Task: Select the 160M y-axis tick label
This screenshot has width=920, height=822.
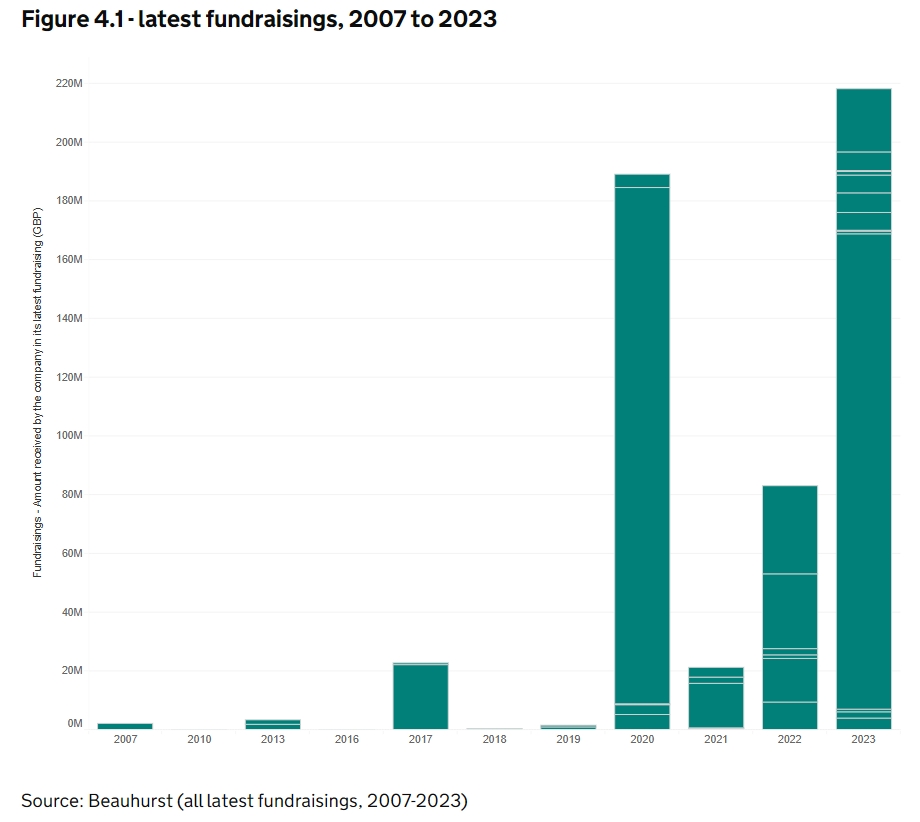Action: pos(69,260)
